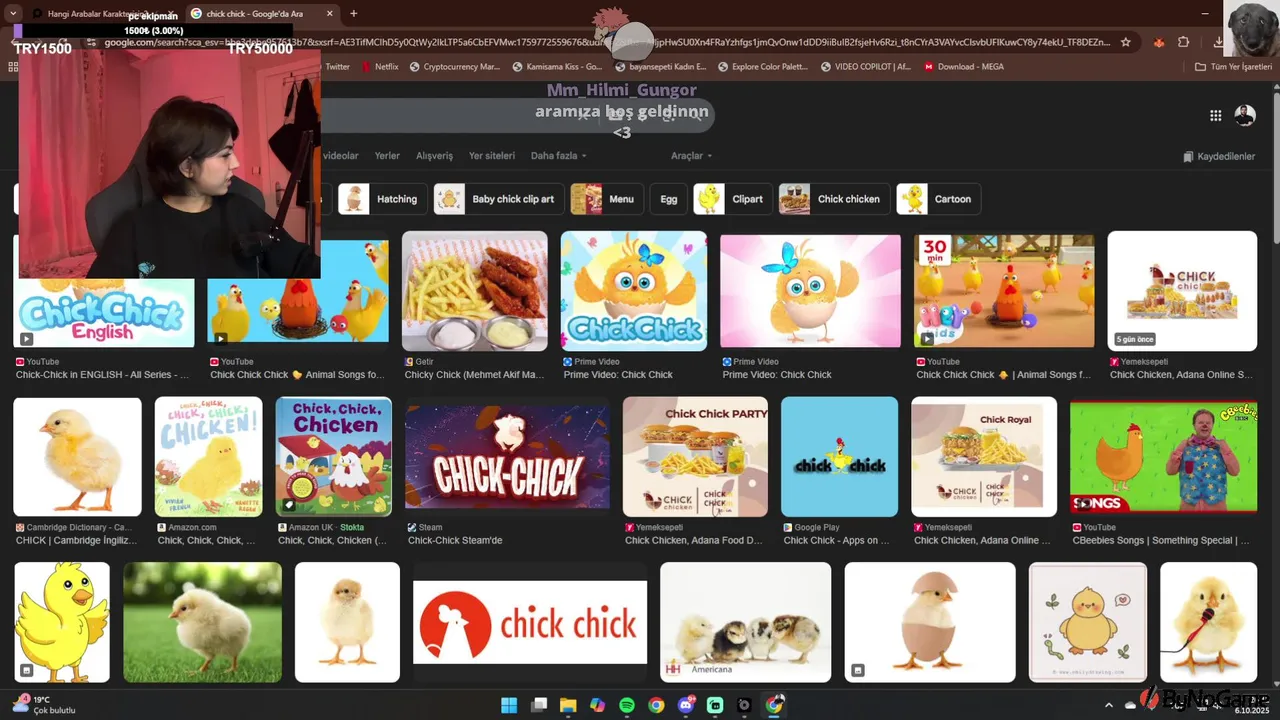Open the Chick Royal menu image
This screenshot has height=720, width=1280.
[x=984, y=457]
